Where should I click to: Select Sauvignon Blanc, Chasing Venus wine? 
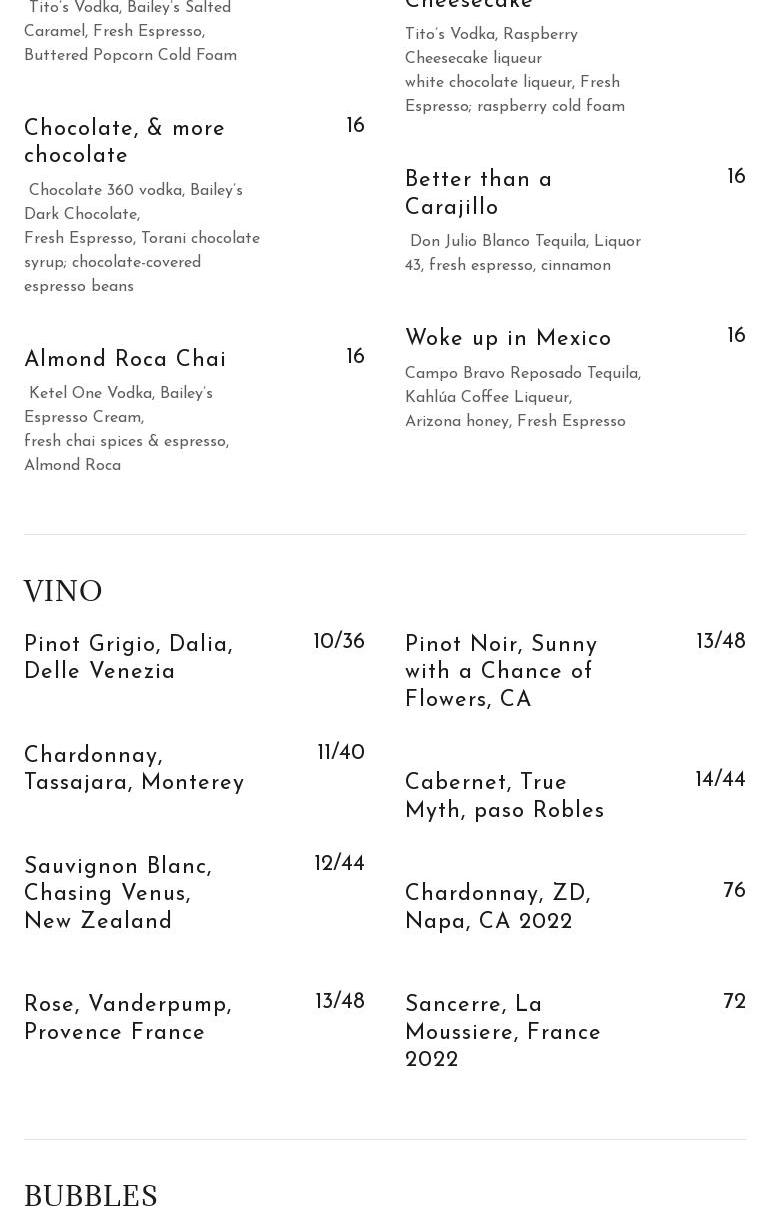click(118, 894)
